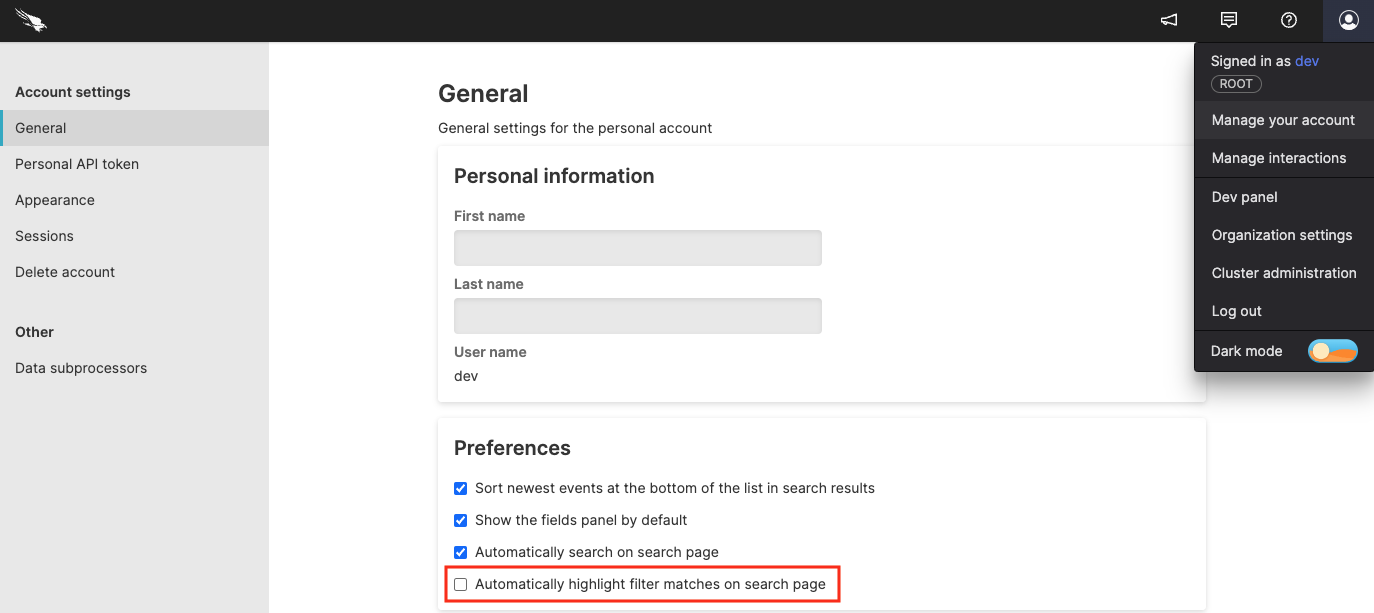This screenshot has height=613, width=1374.
Task: Select Manage your account from the menu
Action: [1283, 120]
